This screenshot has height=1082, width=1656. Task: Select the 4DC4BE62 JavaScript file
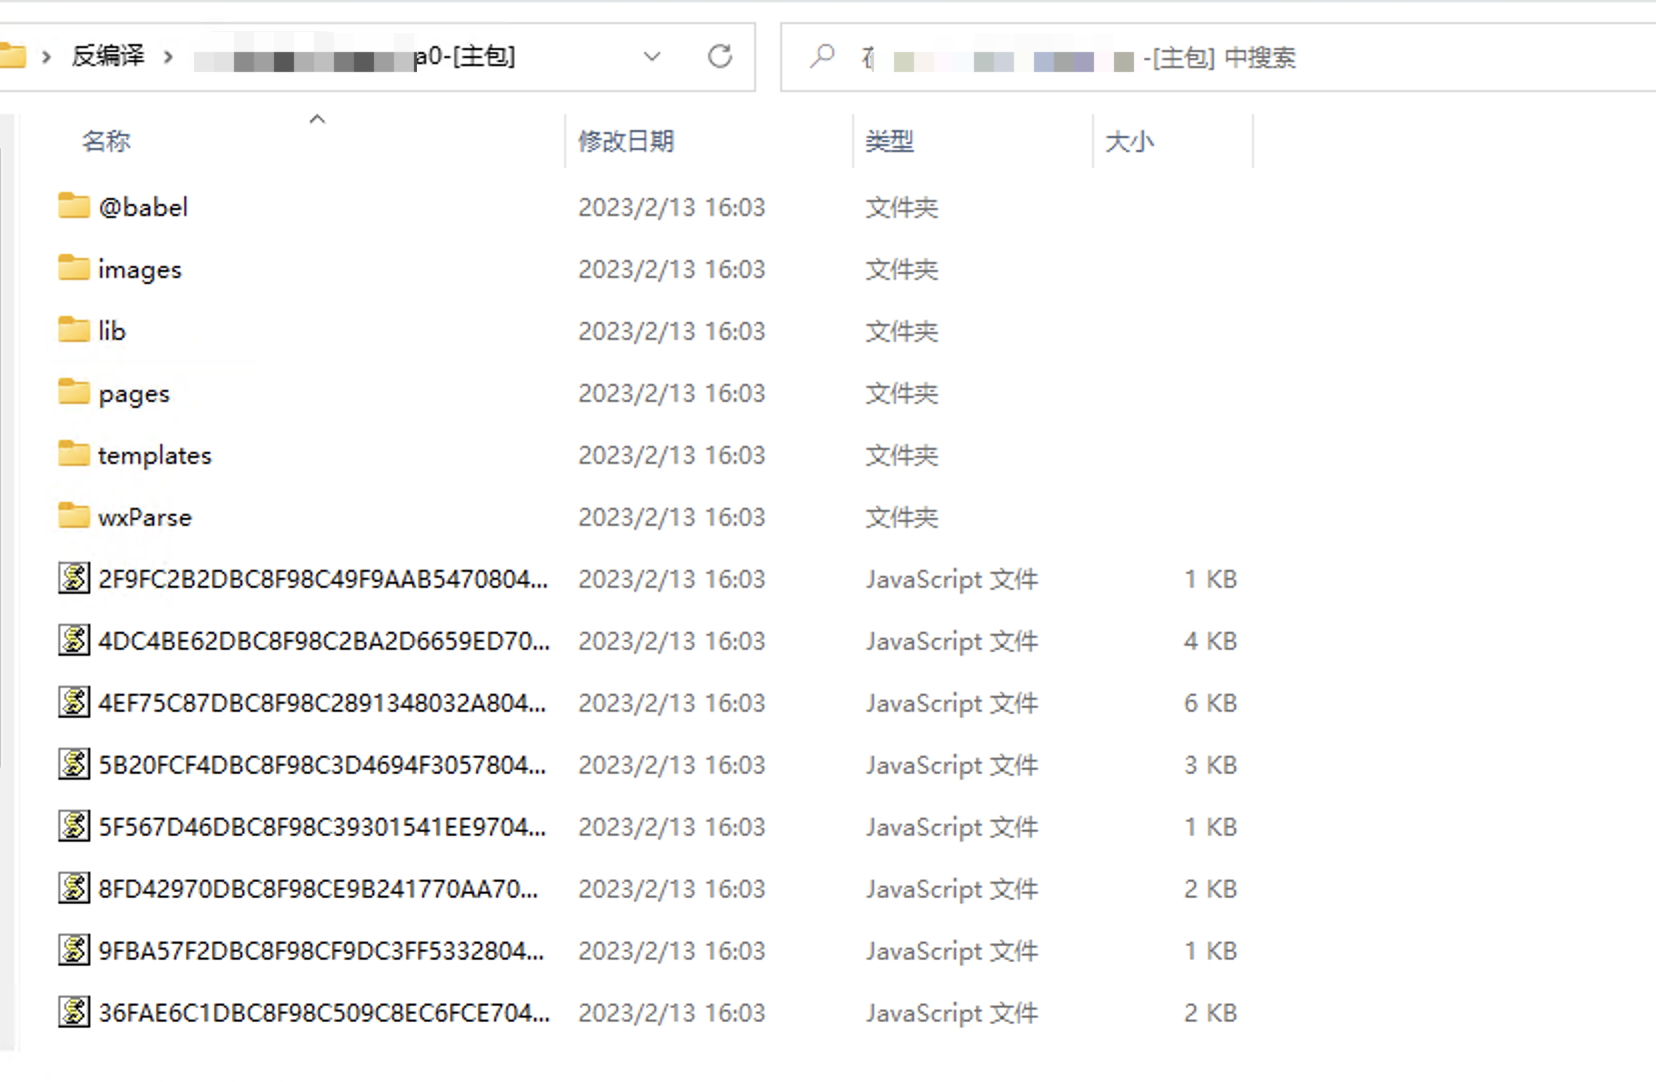coord(320,641)
